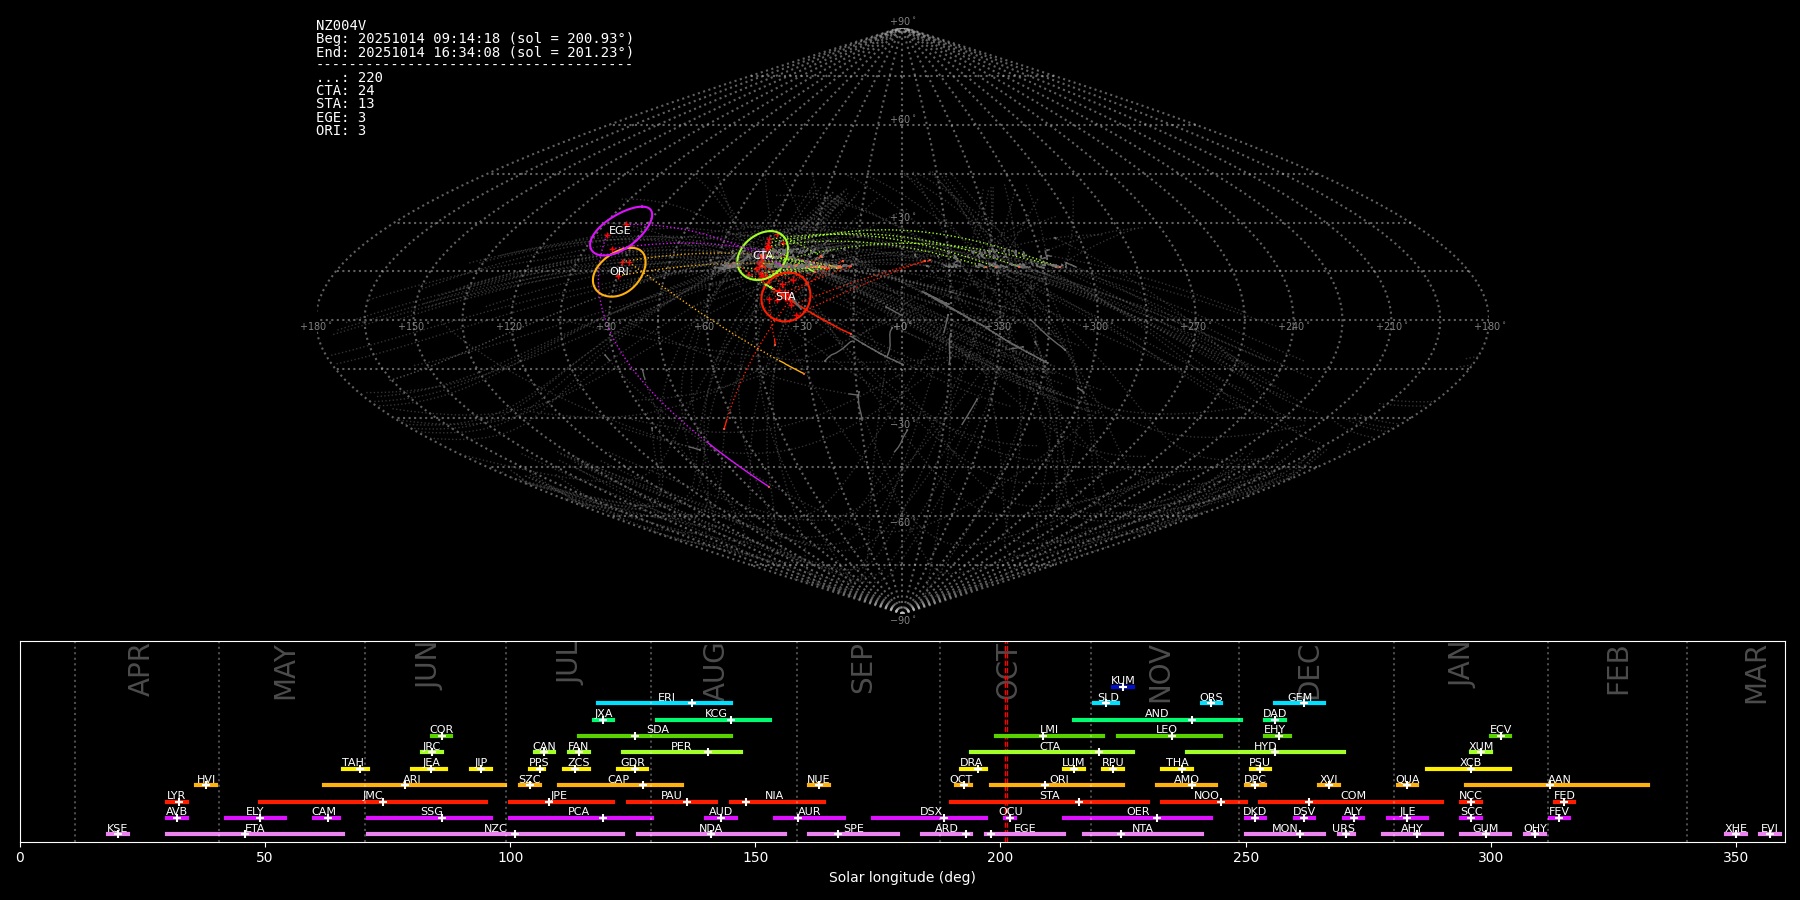Click the ORI bar label in the timeline
The height and width of the screenshot is (900, 1800).
tap(1059, 780)
